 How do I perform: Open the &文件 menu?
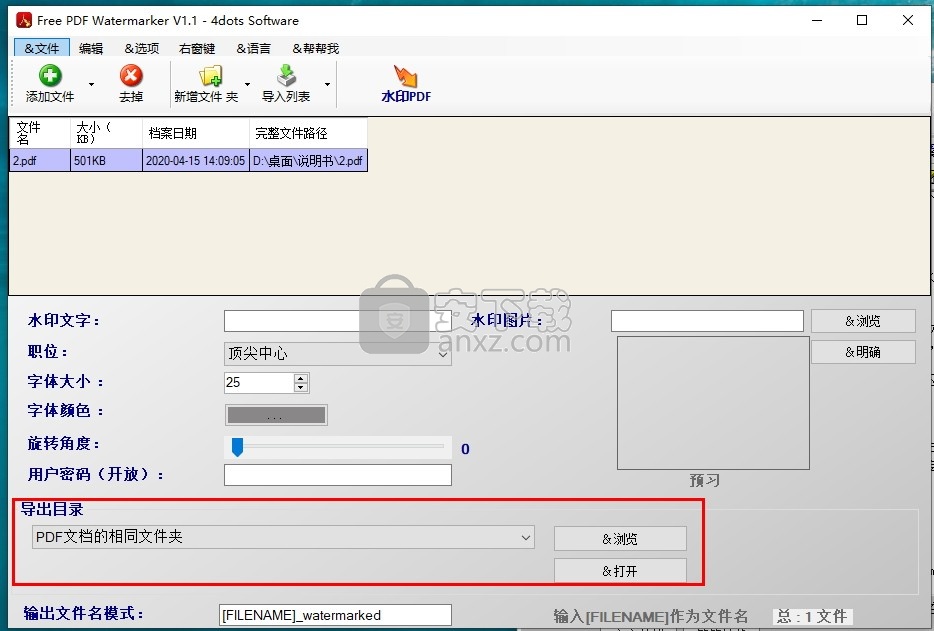click(42, 48)
